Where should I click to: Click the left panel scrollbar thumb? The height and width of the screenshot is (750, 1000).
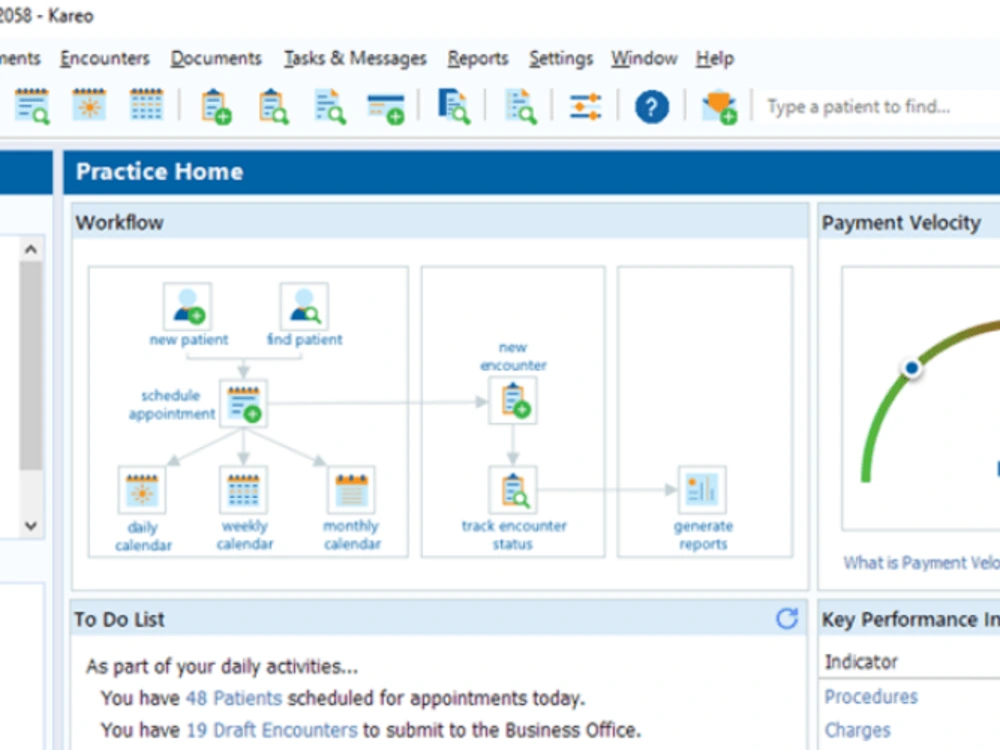31,366
